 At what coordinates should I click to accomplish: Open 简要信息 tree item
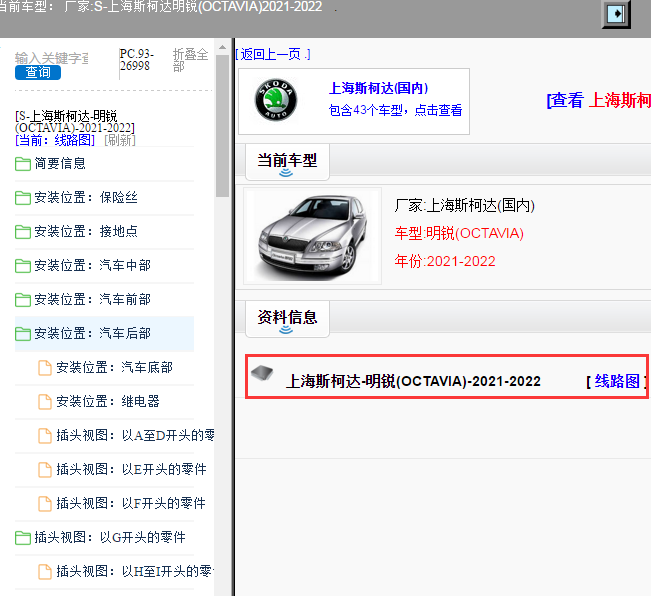click(x=60, y=164)
